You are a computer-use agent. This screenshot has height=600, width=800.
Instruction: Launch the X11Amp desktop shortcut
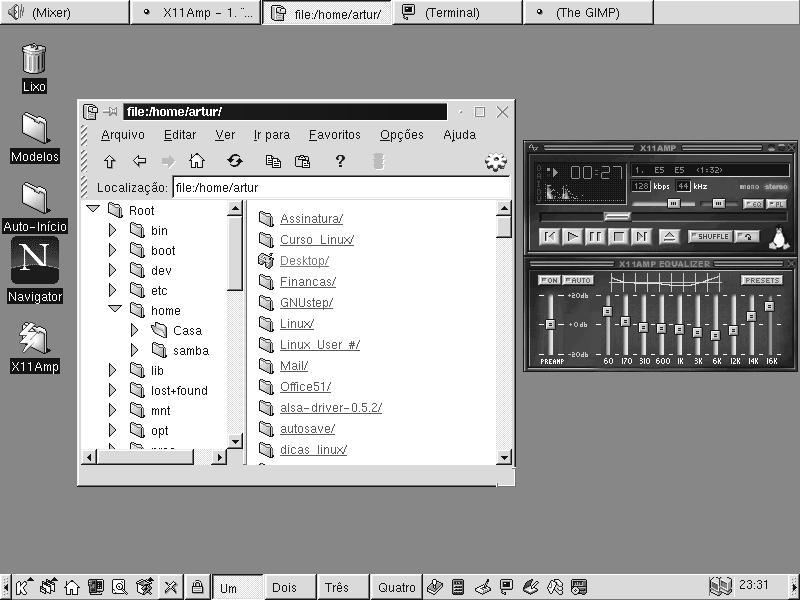(35, 338)
